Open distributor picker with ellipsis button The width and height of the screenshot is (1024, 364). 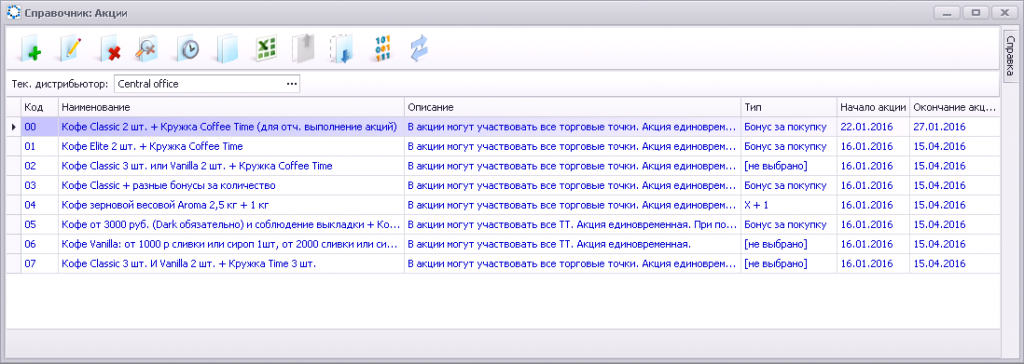291,84
